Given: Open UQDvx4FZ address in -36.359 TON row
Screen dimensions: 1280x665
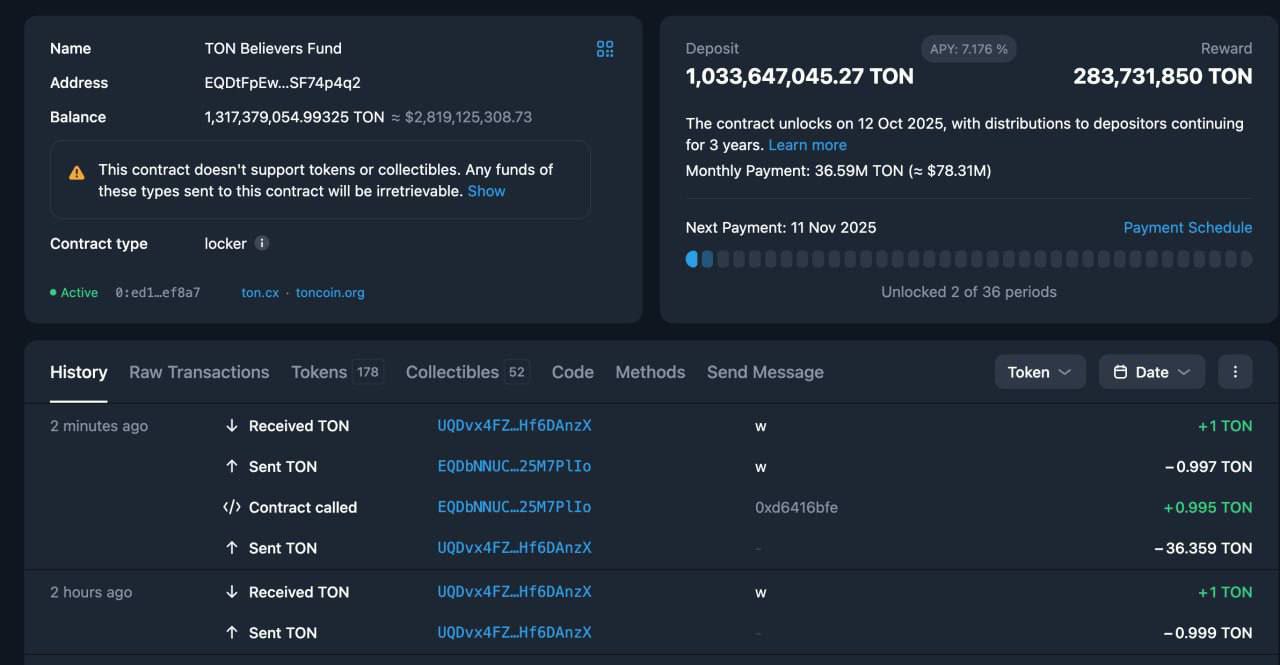Looking at the screenshot, I should pyautogui.click(x=514, y=548).
